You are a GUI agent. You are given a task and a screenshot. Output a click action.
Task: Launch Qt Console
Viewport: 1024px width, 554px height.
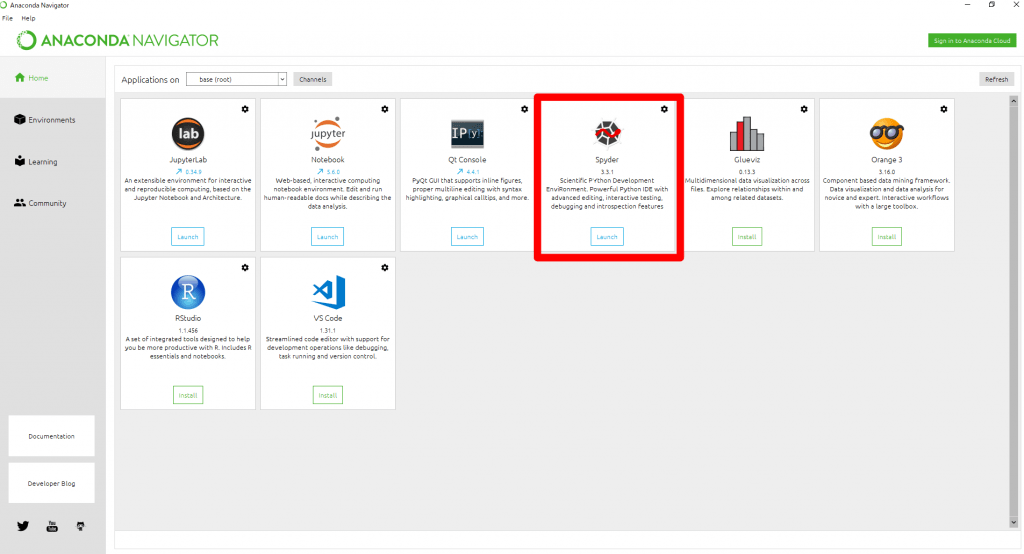(x=468, y=236)
